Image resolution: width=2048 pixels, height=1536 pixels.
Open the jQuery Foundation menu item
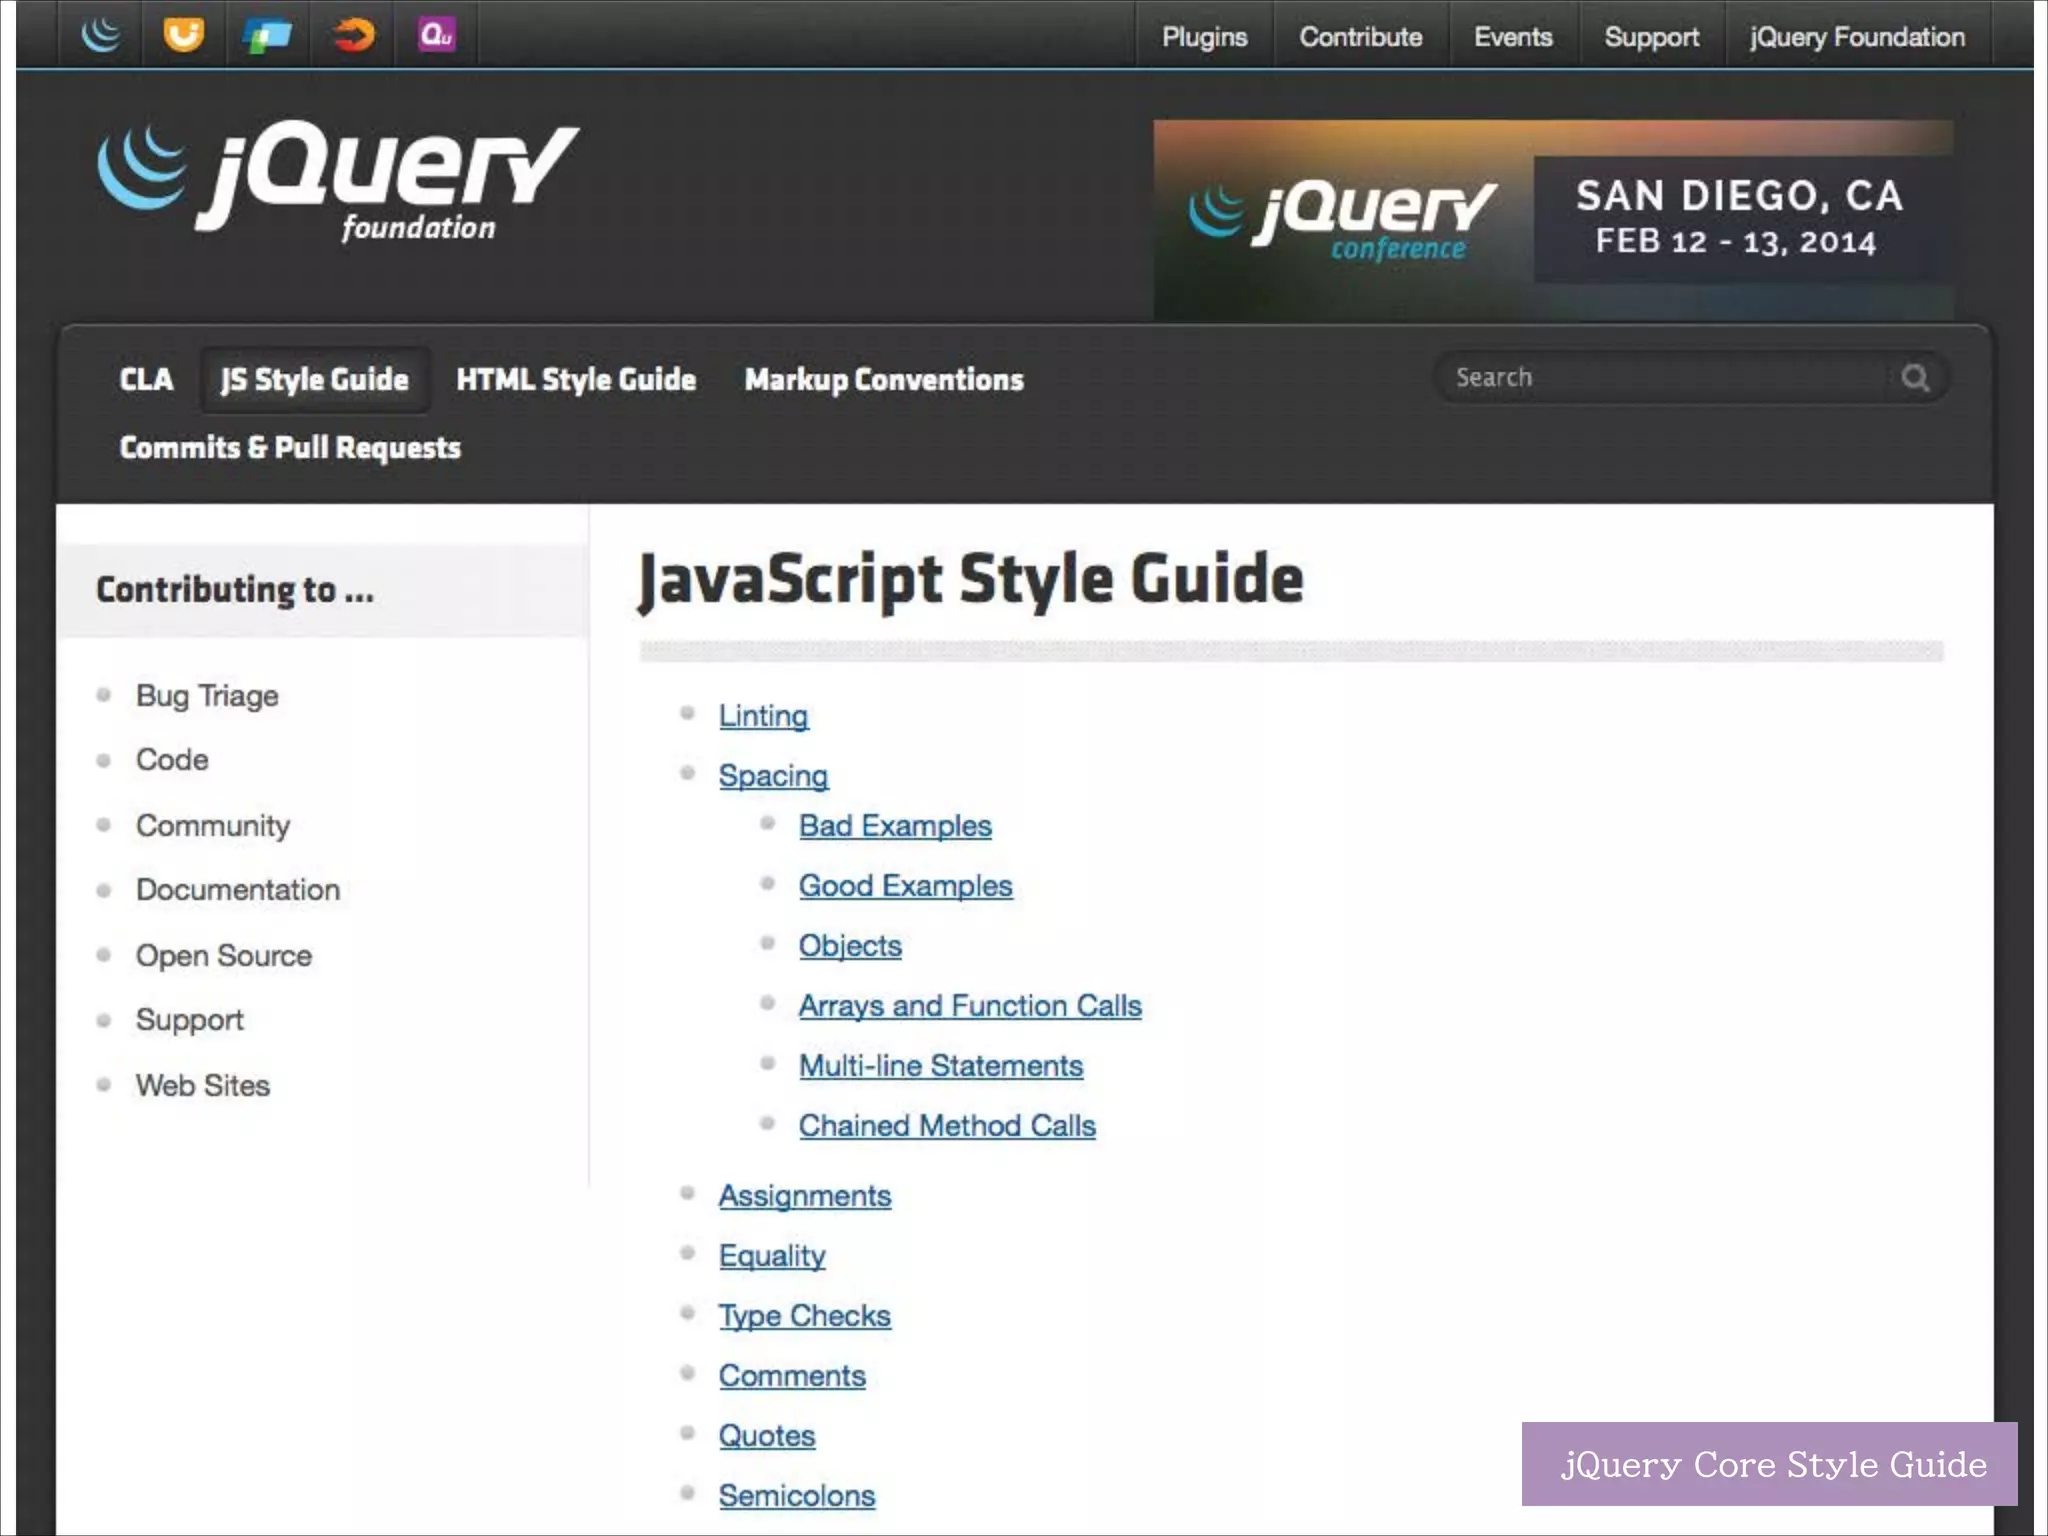(1857, 37)
